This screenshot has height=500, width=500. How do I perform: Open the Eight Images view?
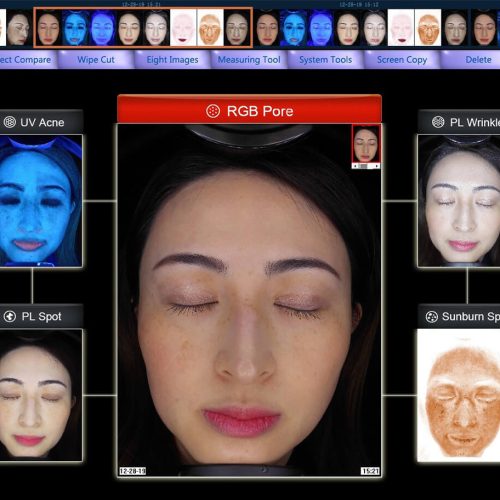pos(172,60)
